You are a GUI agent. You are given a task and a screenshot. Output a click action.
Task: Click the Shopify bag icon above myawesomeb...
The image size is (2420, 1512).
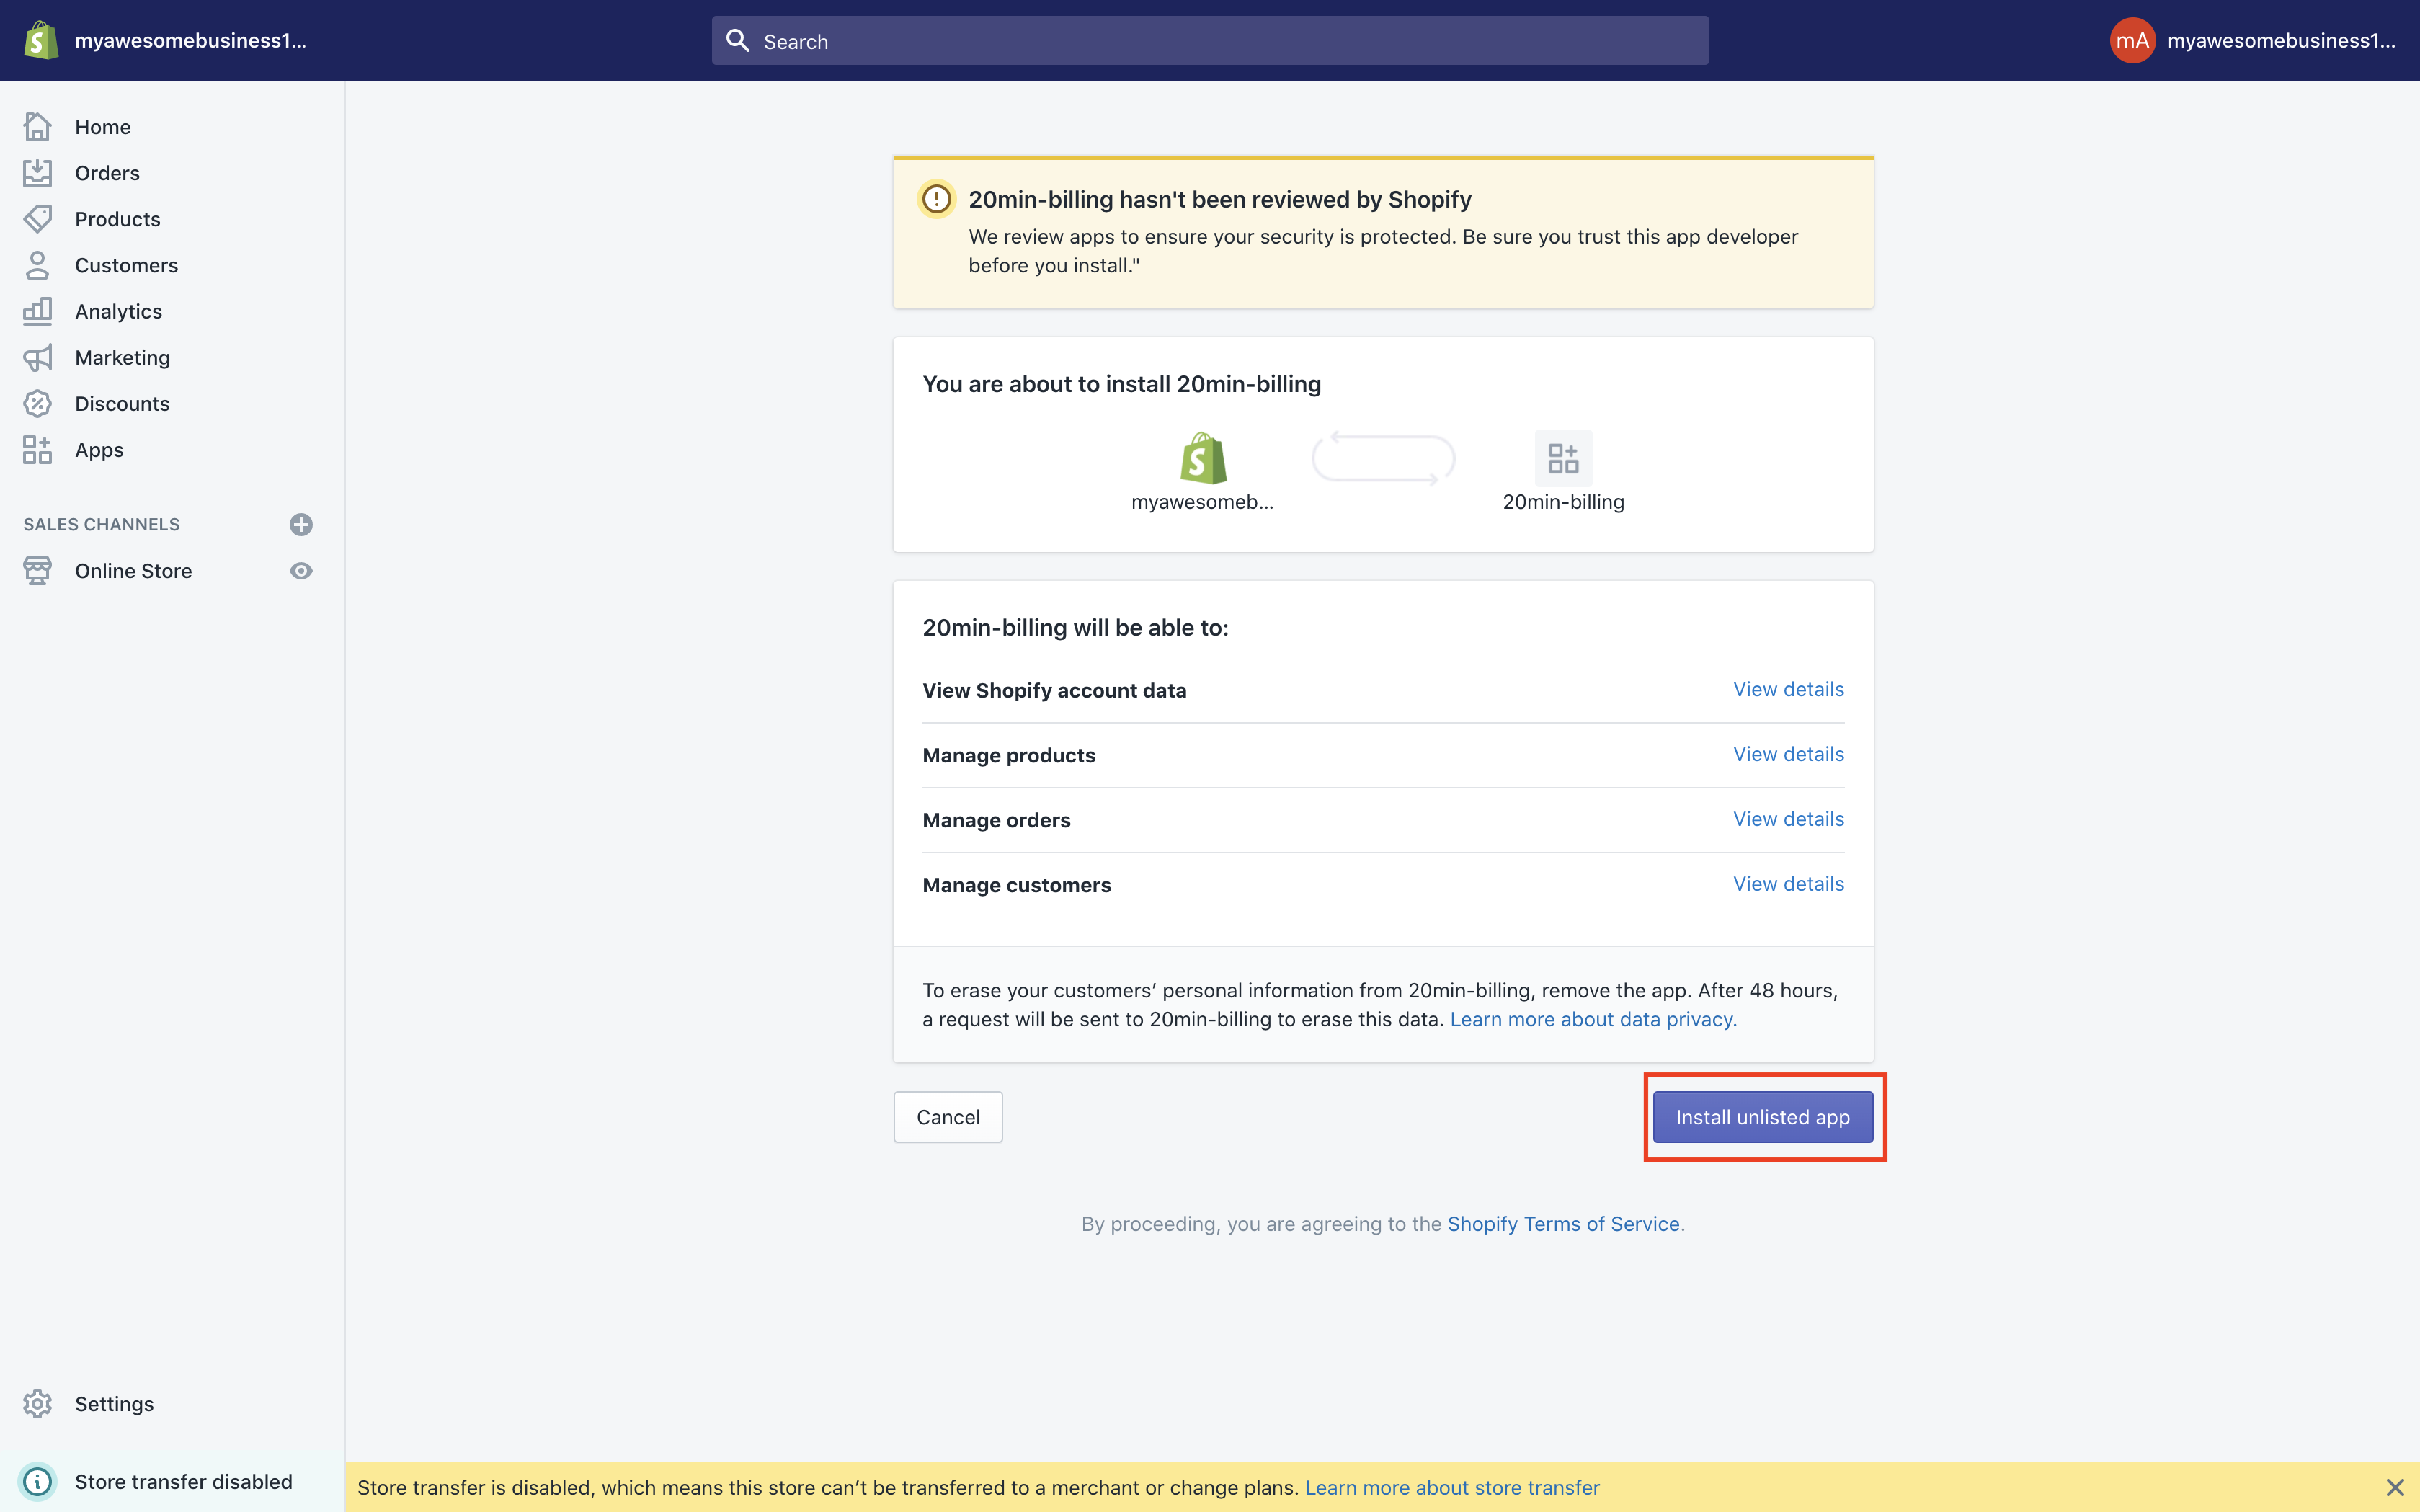[x=1203, y=458]
